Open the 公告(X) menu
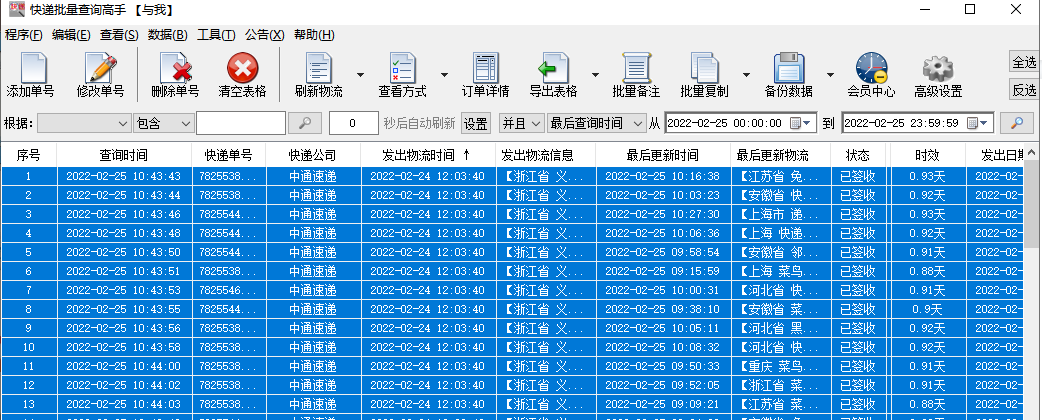This screenshot has height=420, width=1042. [264, 35]
